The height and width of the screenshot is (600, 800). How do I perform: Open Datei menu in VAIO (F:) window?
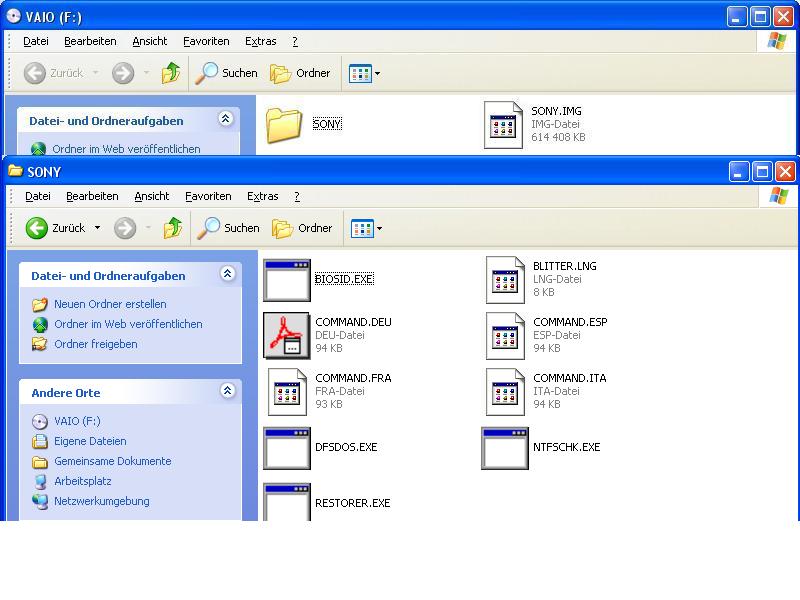click(36, 41)
